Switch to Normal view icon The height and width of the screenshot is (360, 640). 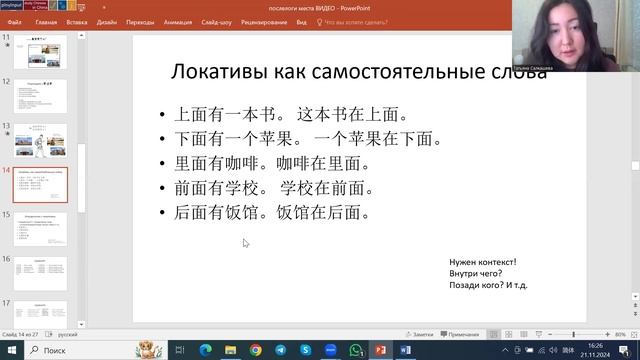(493, 334)
